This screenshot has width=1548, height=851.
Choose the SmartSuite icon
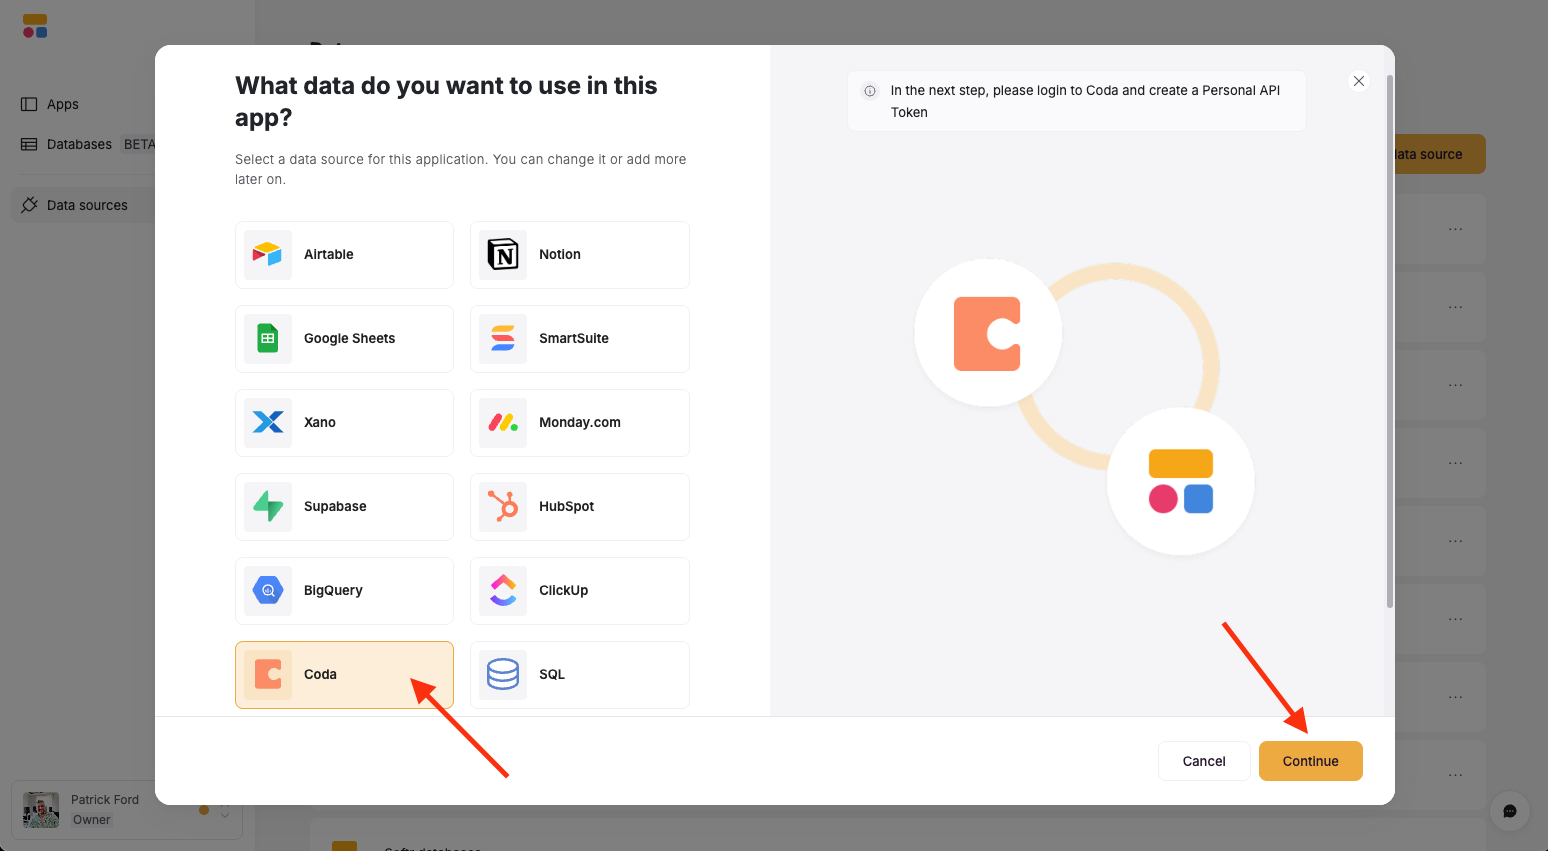pos(503,338)
